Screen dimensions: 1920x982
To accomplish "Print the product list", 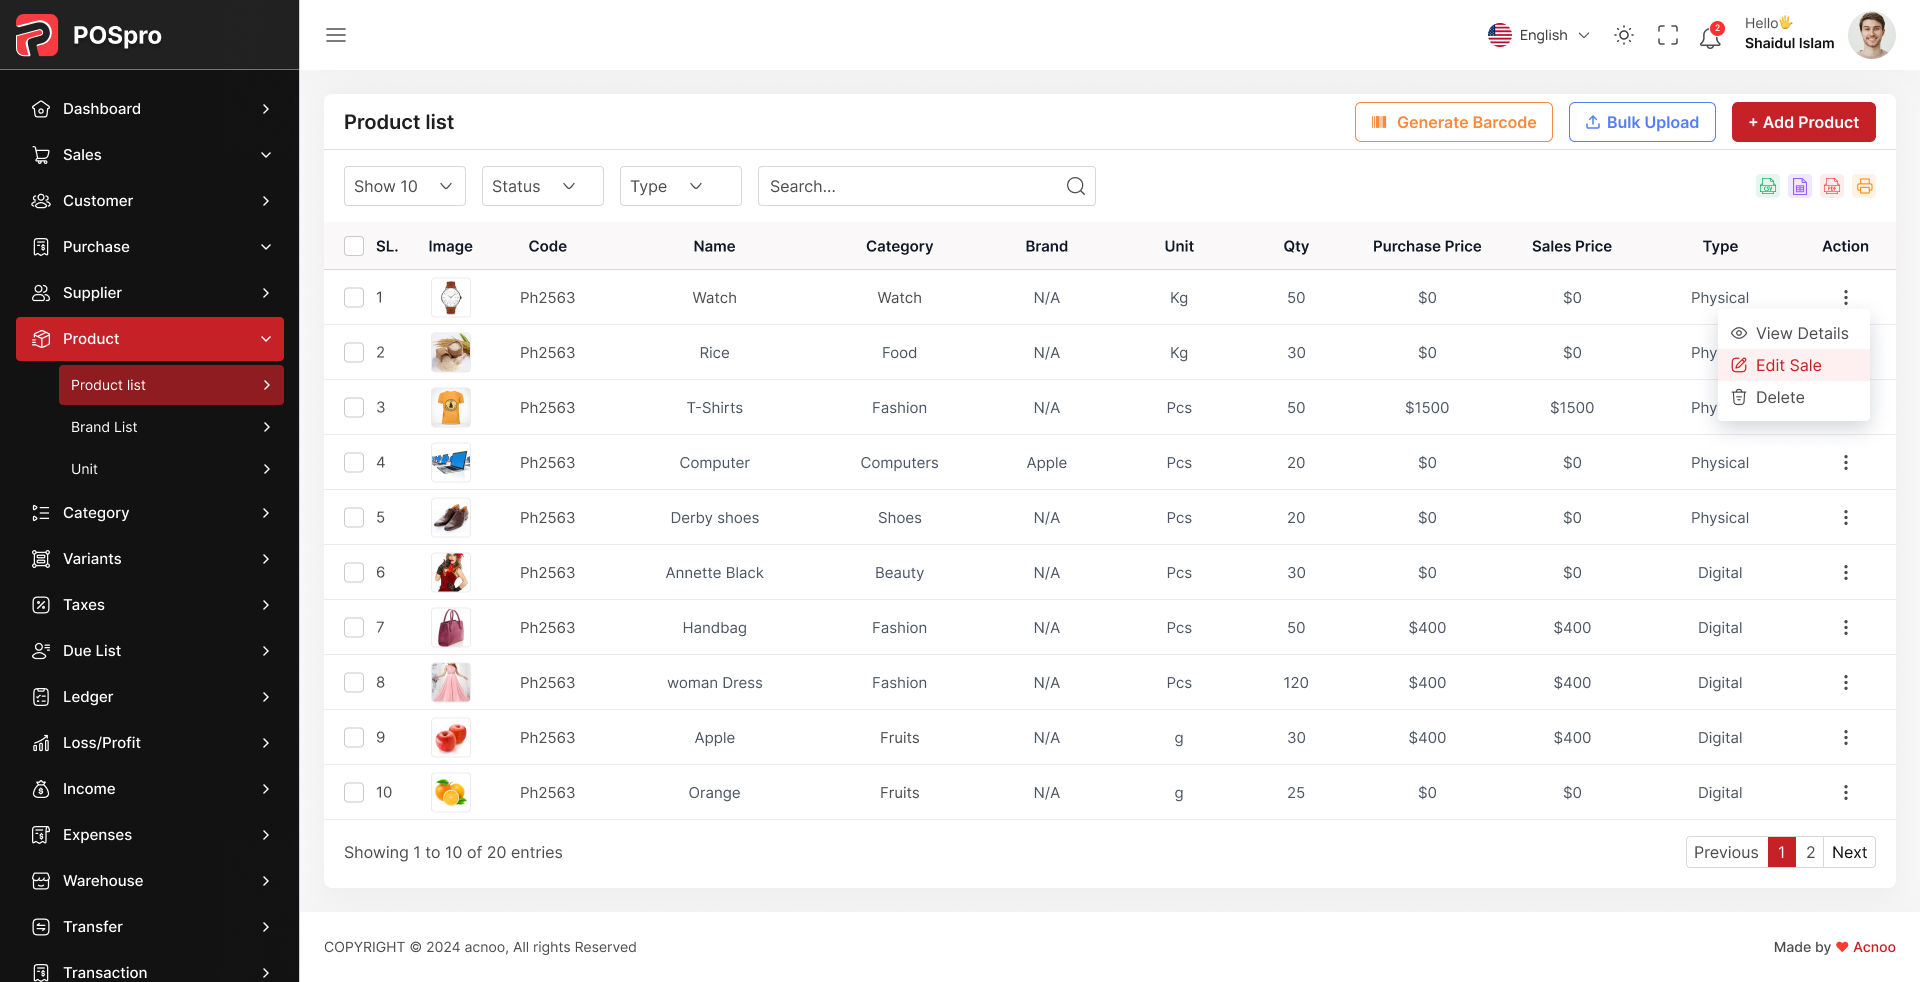I will point(1864,186).
